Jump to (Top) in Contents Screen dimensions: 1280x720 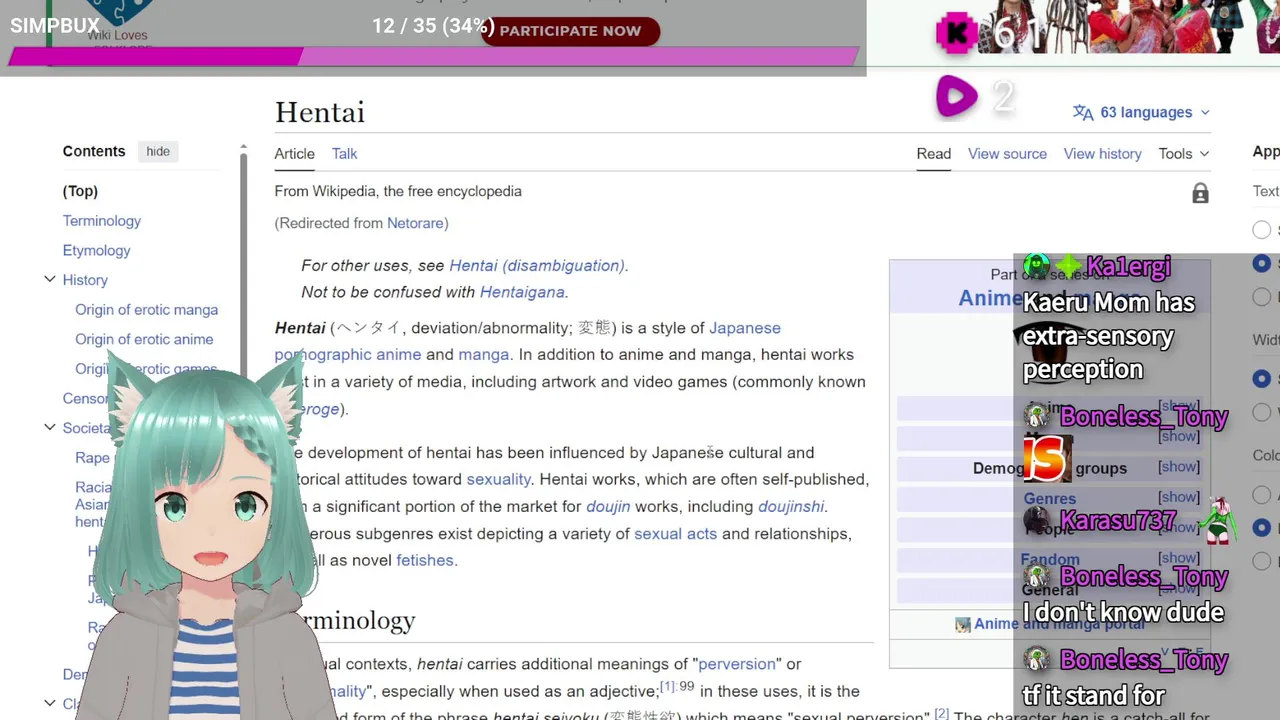[80, 191]
